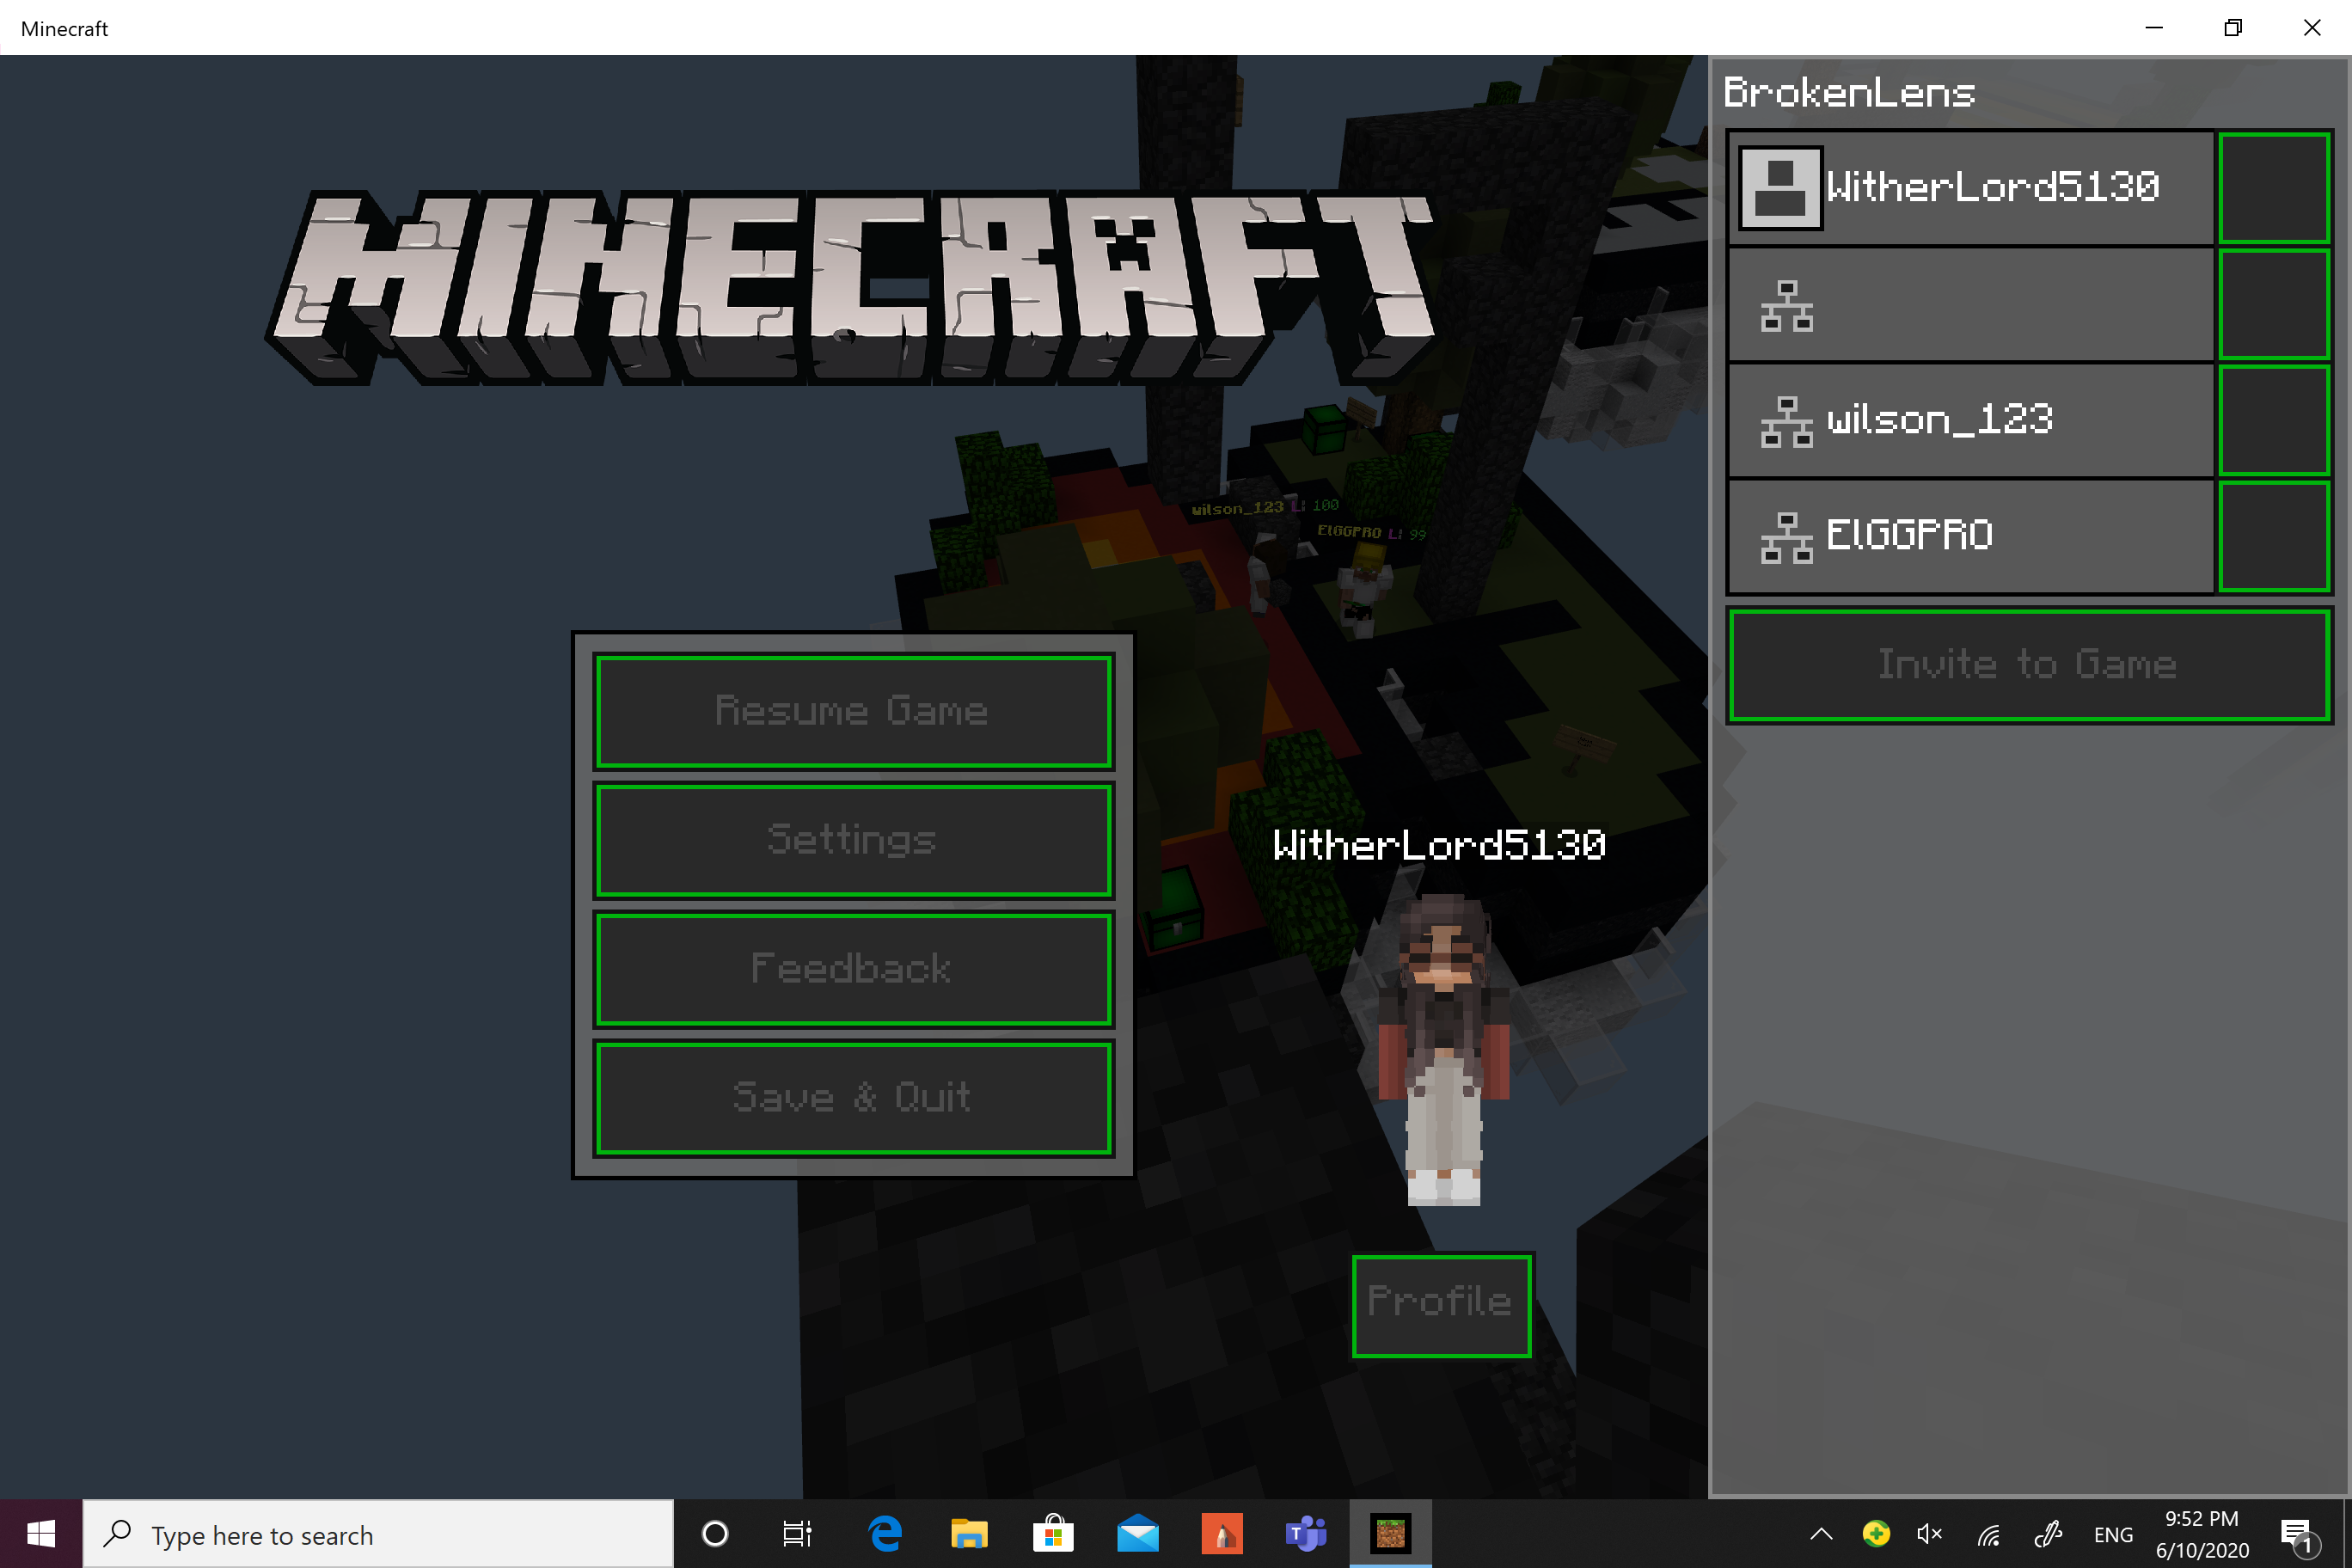Click Invite to Game button
Screen dimensions: 2352x1568
click(x=2028, y=665)
